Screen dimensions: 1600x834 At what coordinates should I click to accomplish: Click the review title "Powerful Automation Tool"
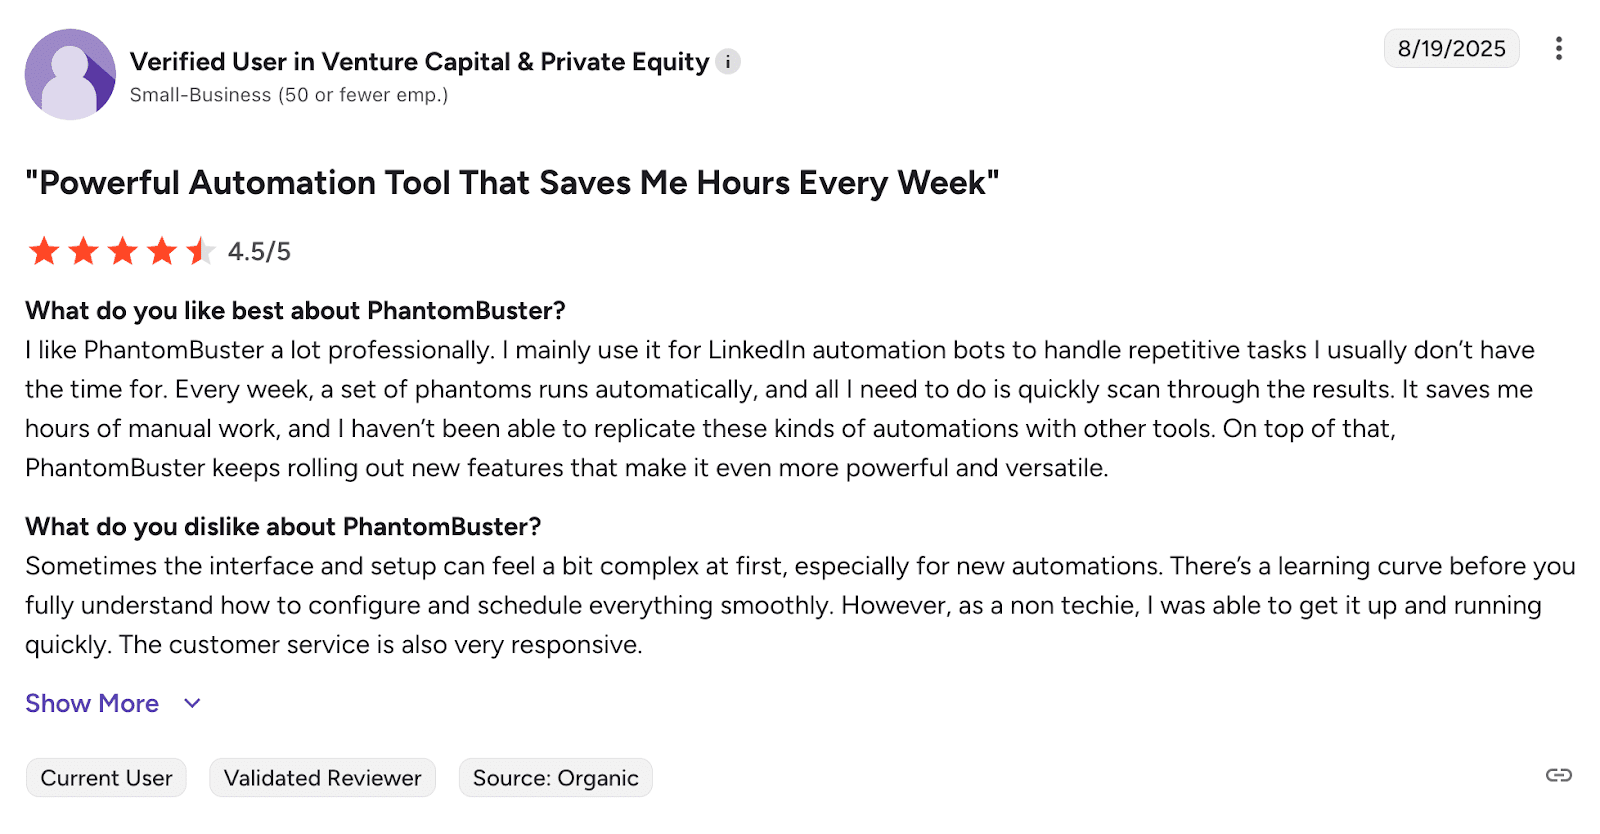[x=512, y=183]
